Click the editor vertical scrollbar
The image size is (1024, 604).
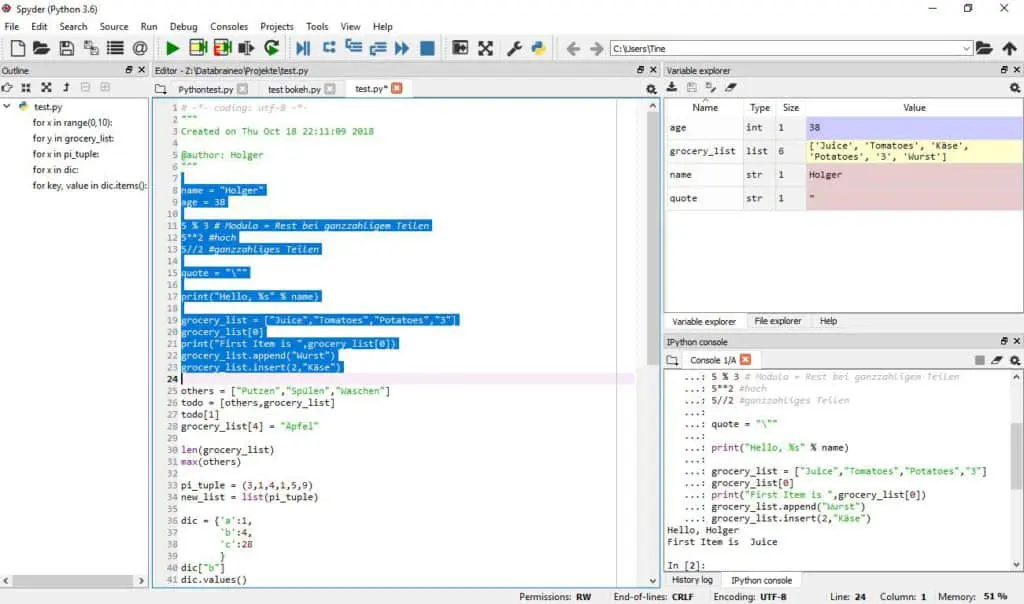coord(652,238)
